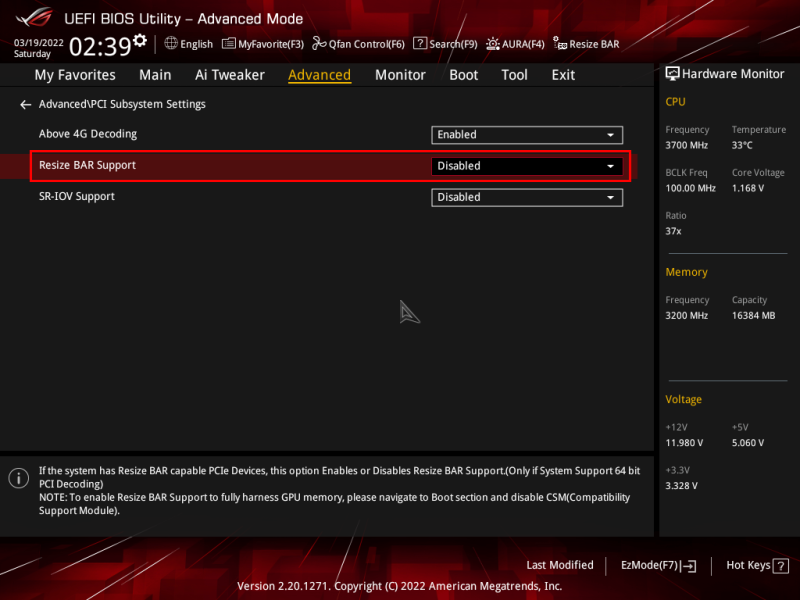Viewport: 800px width, 600px height.
Task: Go back using the Advanced breadcrumb arrow
Action: tap(24, 103)
